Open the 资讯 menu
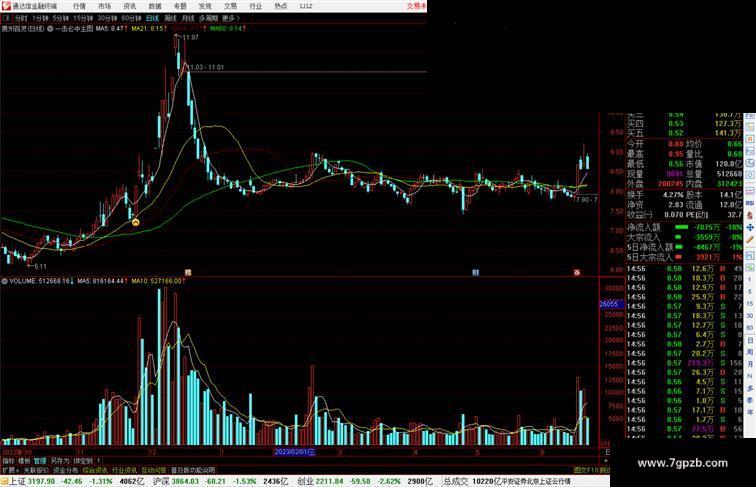 pos(129,6)
